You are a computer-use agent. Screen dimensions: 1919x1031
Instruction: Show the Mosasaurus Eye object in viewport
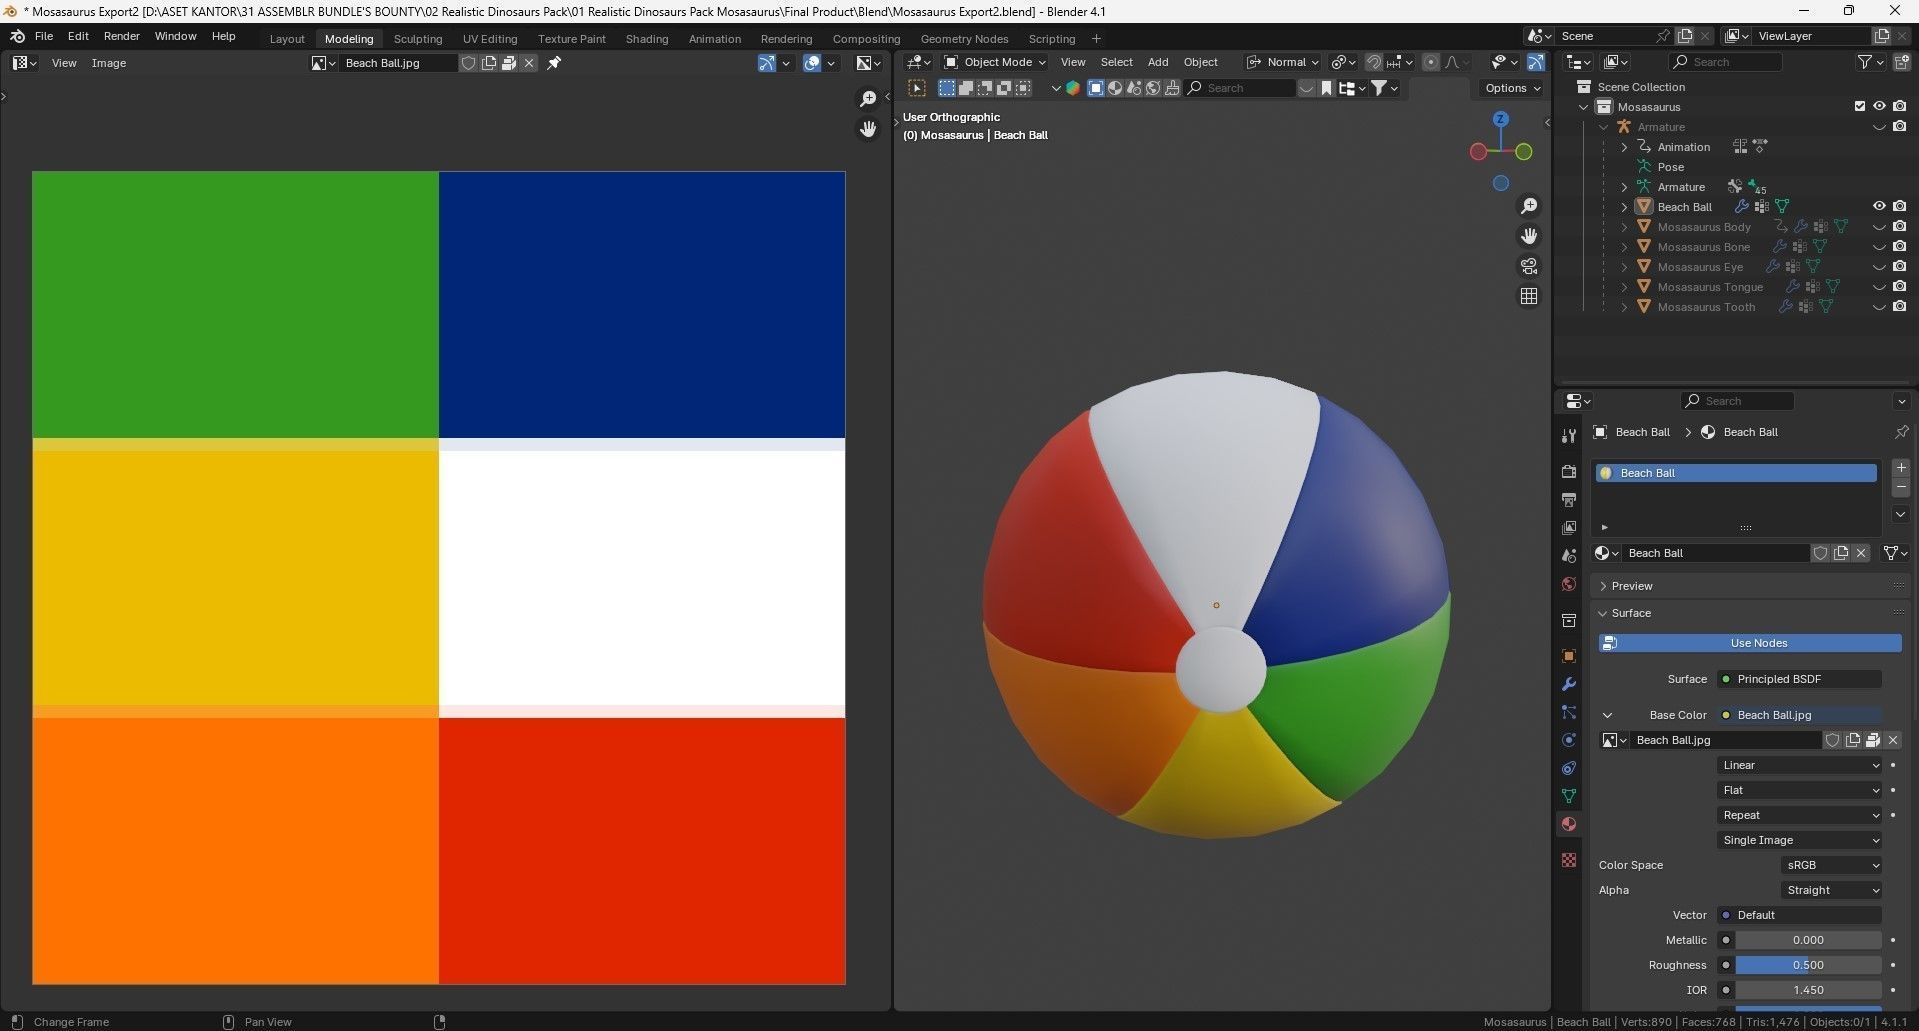[x=1879, y=267]
